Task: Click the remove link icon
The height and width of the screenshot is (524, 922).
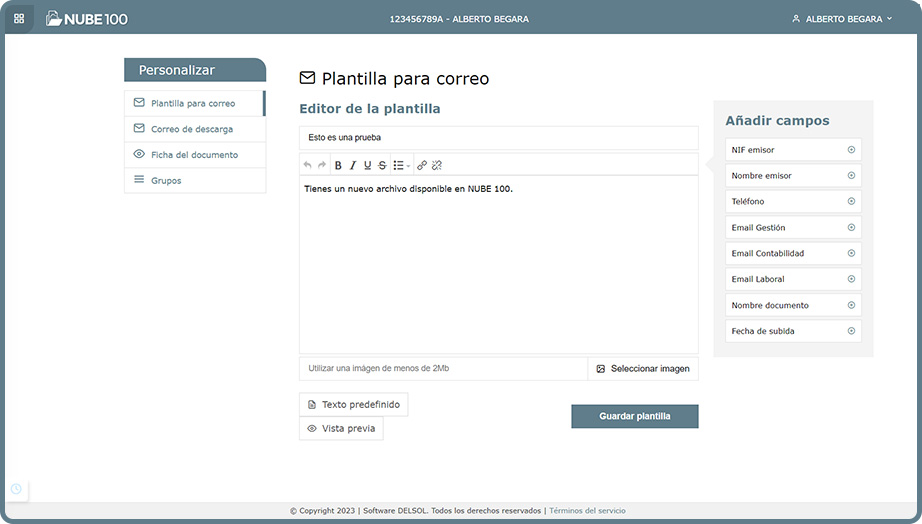Action: [437, 165]
